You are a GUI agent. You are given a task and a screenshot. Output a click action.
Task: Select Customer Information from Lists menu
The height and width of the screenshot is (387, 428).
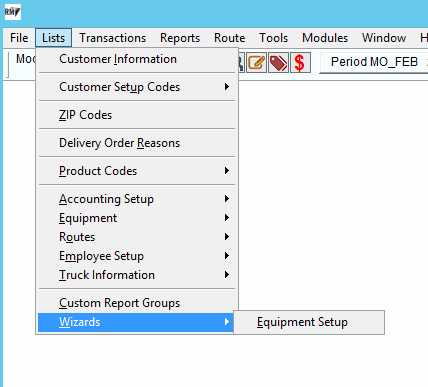pos(137,59)
